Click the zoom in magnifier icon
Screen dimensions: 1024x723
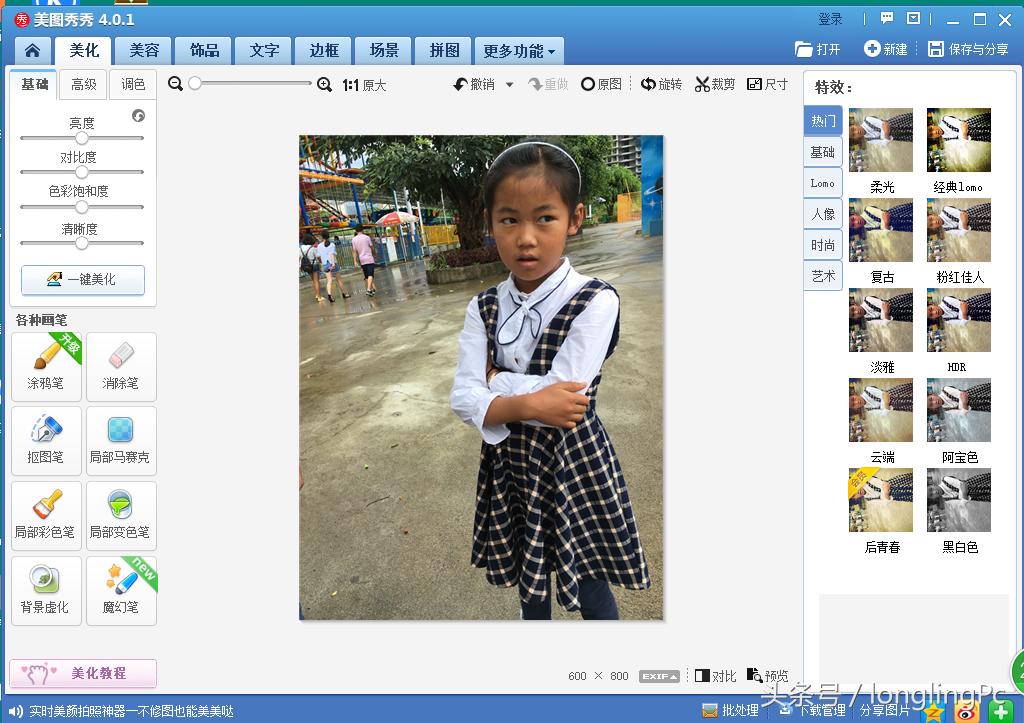tap(324, 84)
